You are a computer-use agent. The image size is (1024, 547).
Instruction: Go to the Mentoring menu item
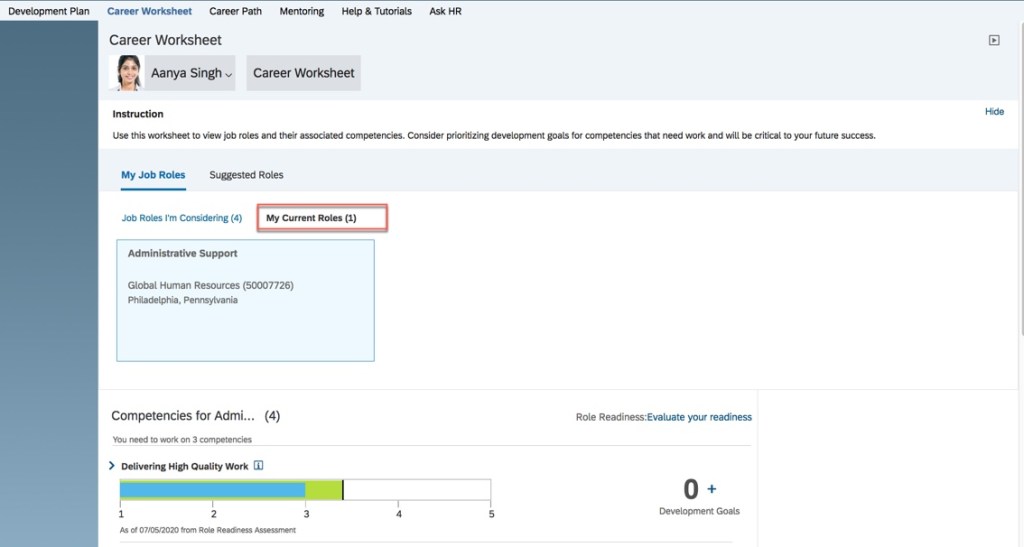301,12
